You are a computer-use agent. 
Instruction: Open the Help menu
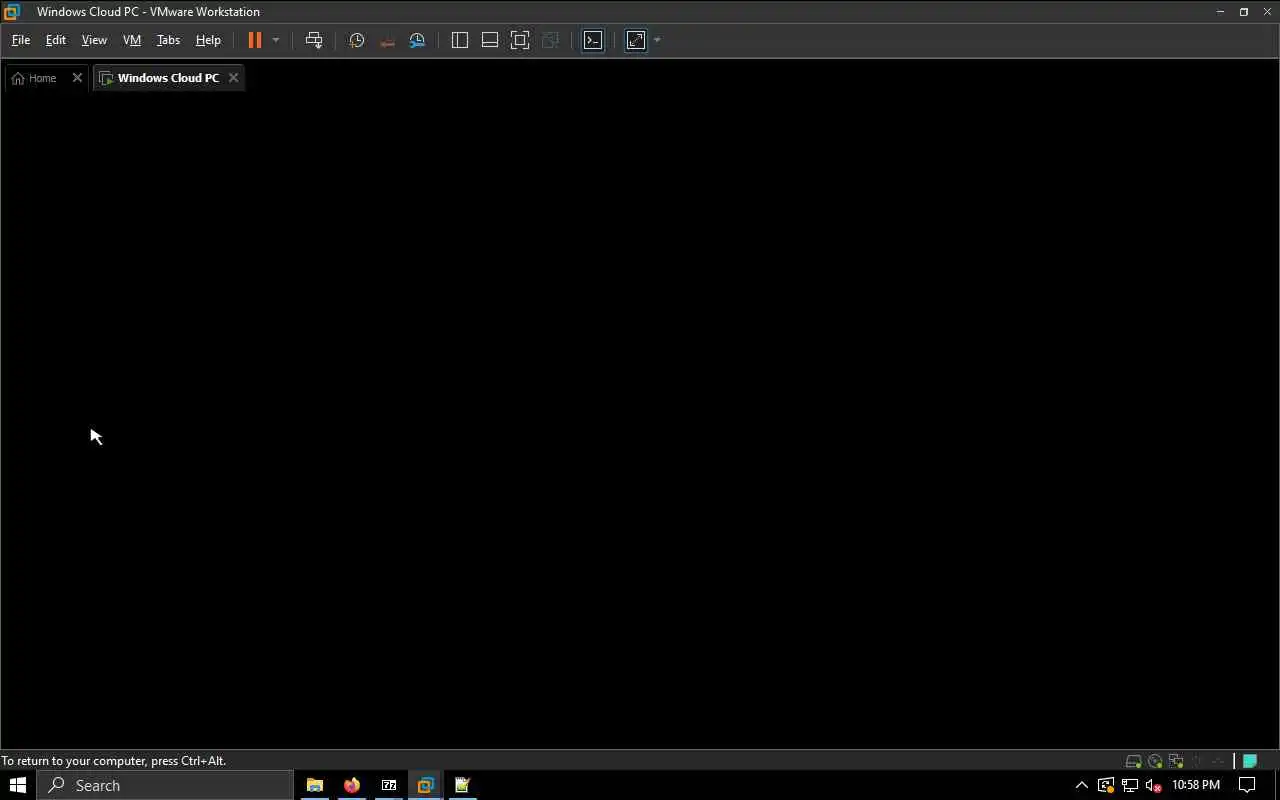pos(208,40)
